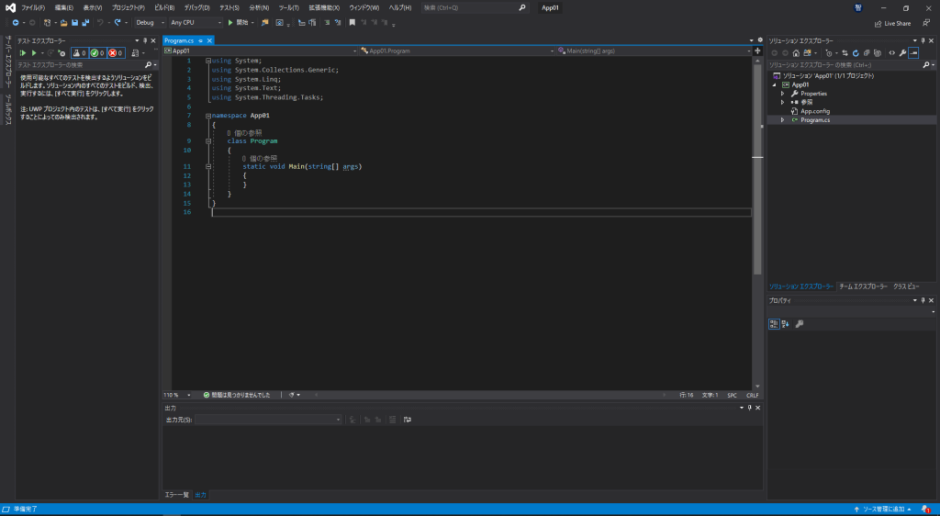Image resolution: width=940 pixels, height=516 pixels.
Task: Click the Alphabetical sort icon in Properties panel
Action: (786, 323)
